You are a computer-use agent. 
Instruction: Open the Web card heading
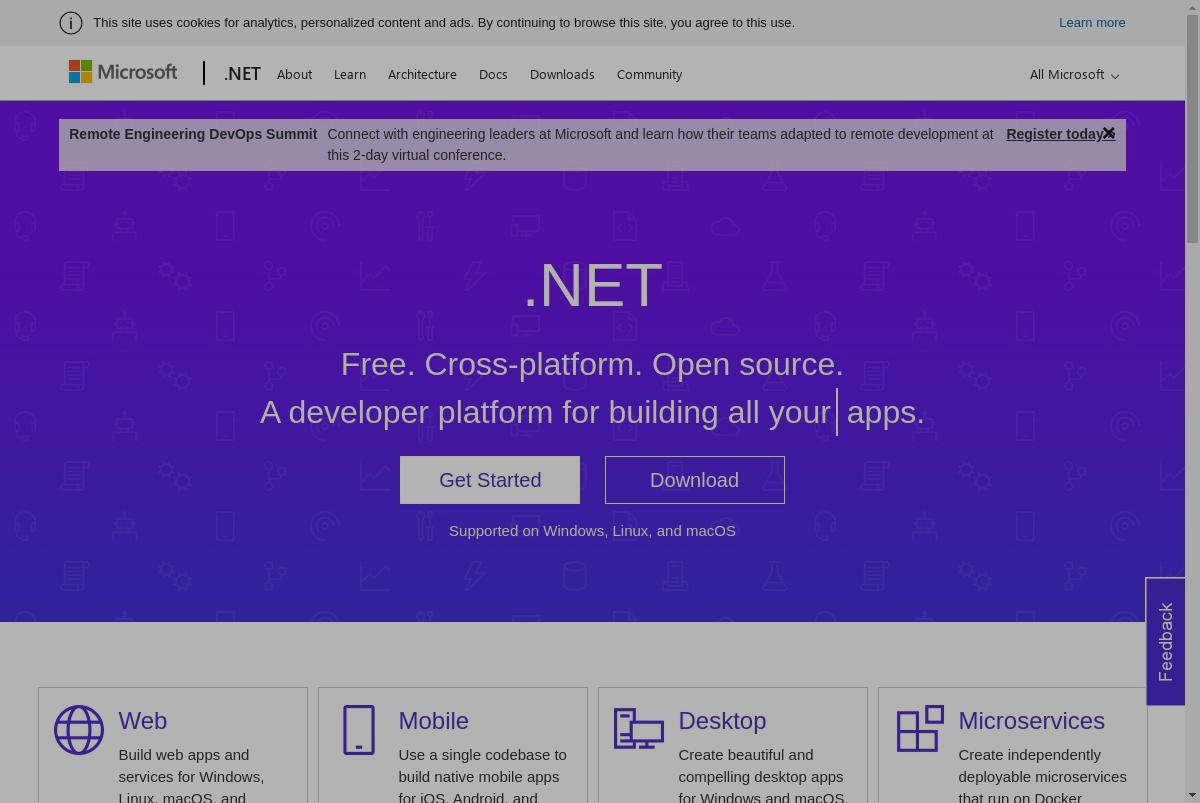(x=143, y=721)
